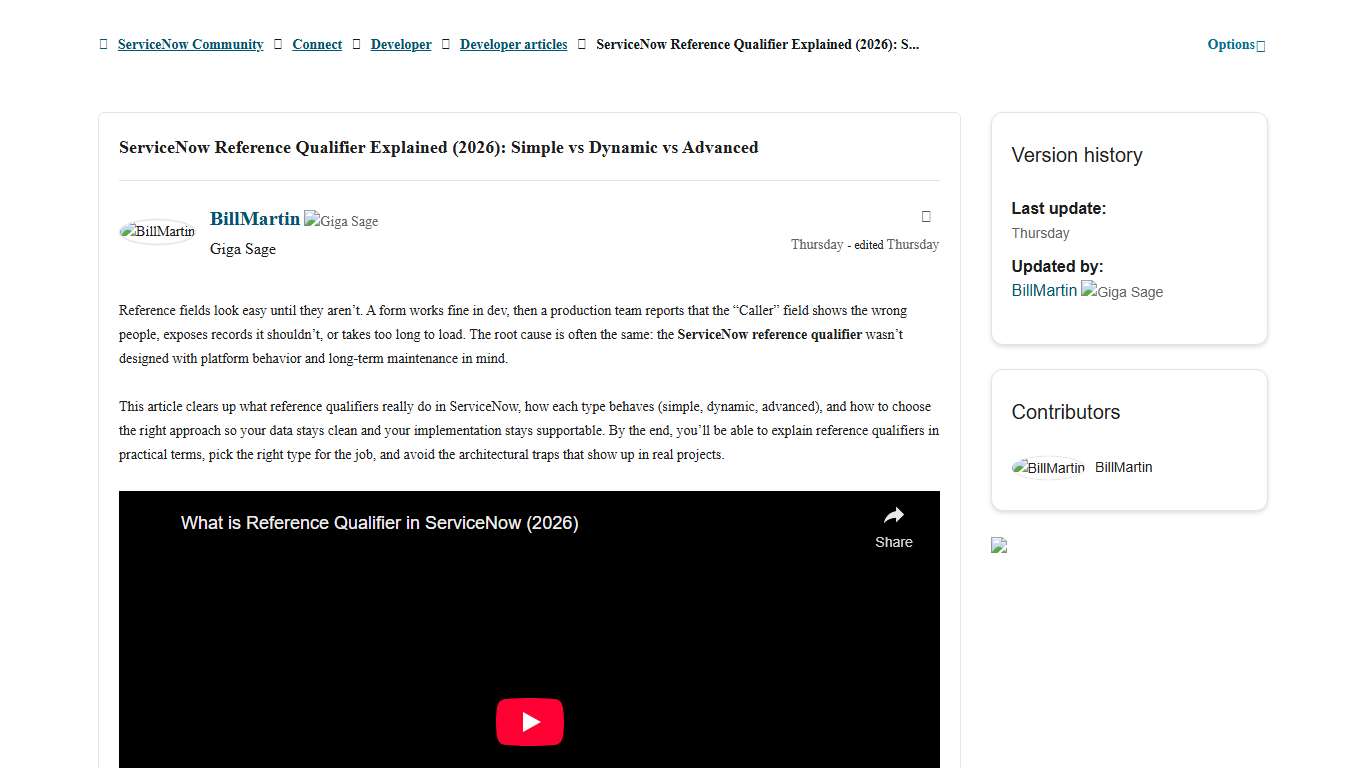Click the home icon at the breadcrumb start
This screenshot has width=1366, height=768.
tap(103, 44)
